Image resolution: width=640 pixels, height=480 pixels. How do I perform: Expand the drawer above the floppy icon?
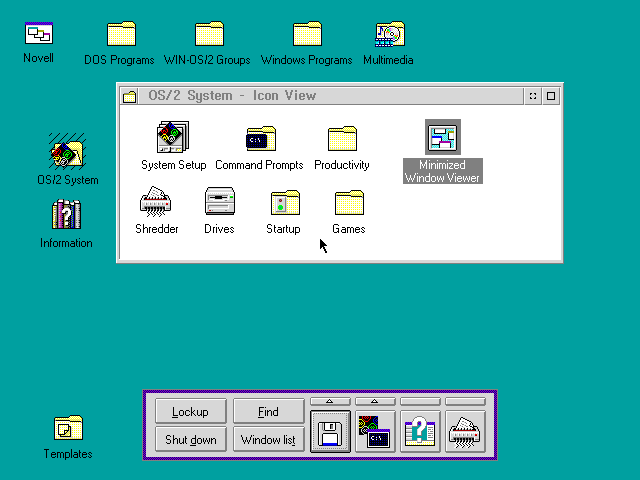coord(330,402)
